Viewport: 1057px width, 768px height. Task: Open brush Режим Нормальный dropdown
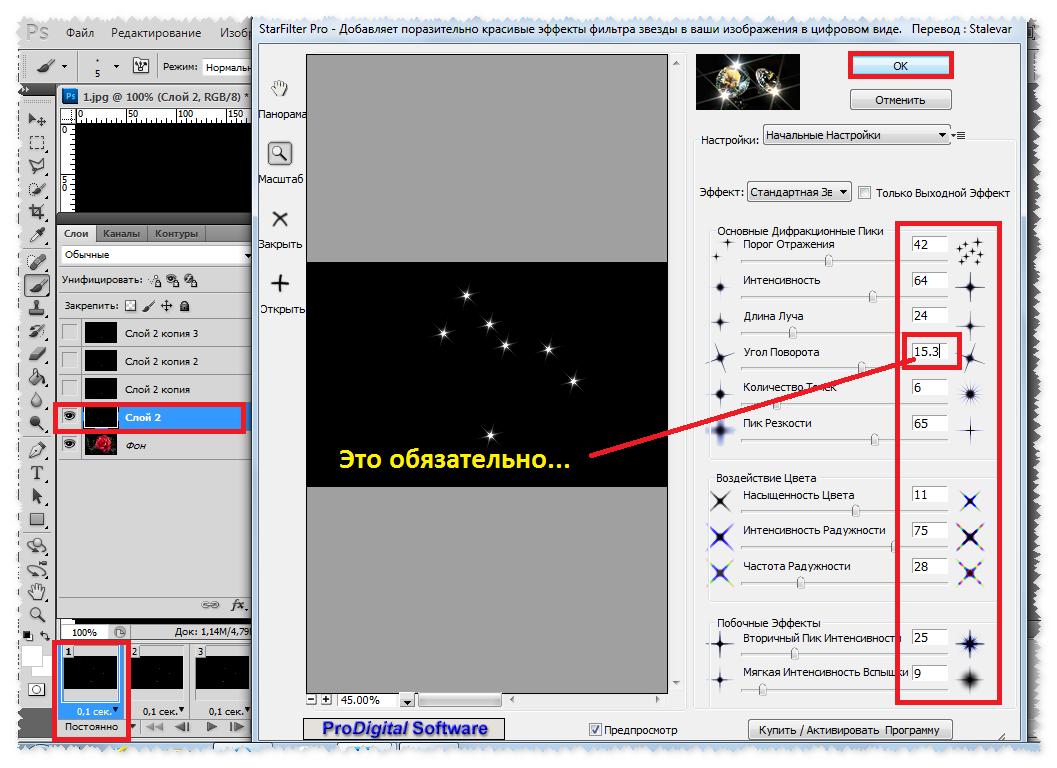point(227,67)
